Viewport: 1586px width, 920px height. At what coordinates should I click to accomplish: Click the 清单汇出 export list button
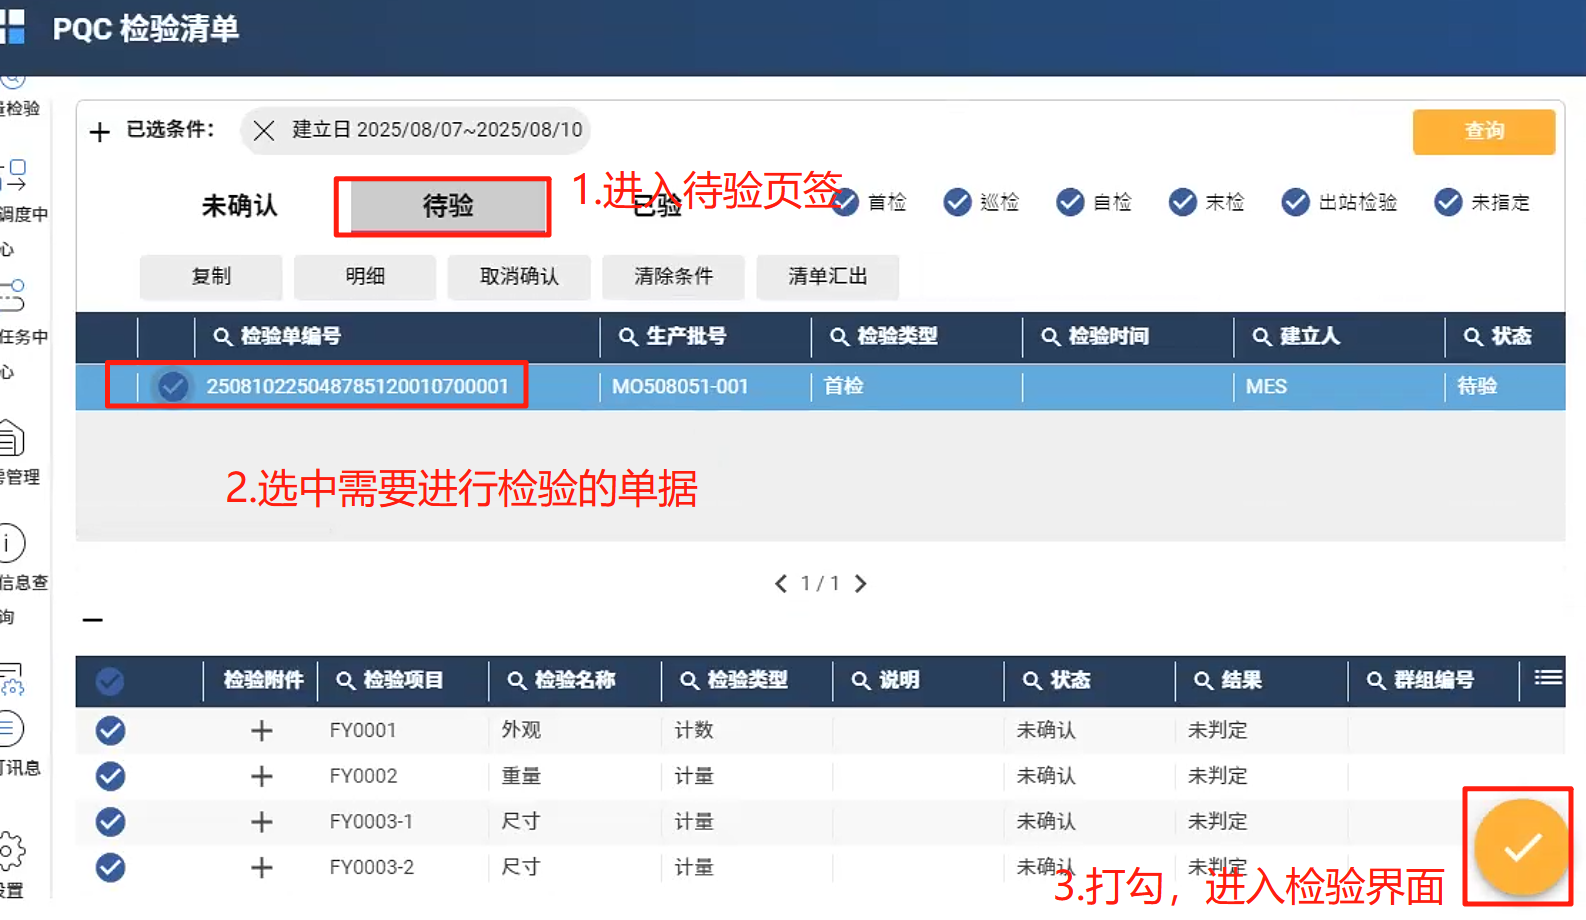pyautogui.click(x=827, y=277)
